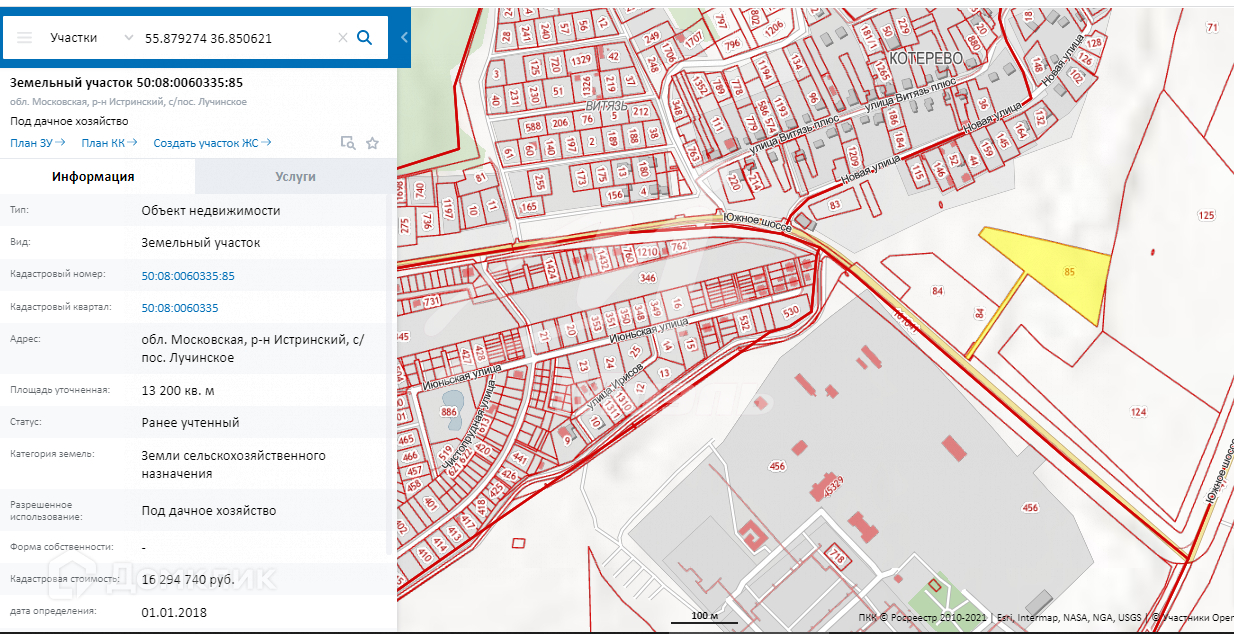Collapse the left info panel arrow
The width and height of the screenshot is (1234, 634).
click(x=404, y=37)
